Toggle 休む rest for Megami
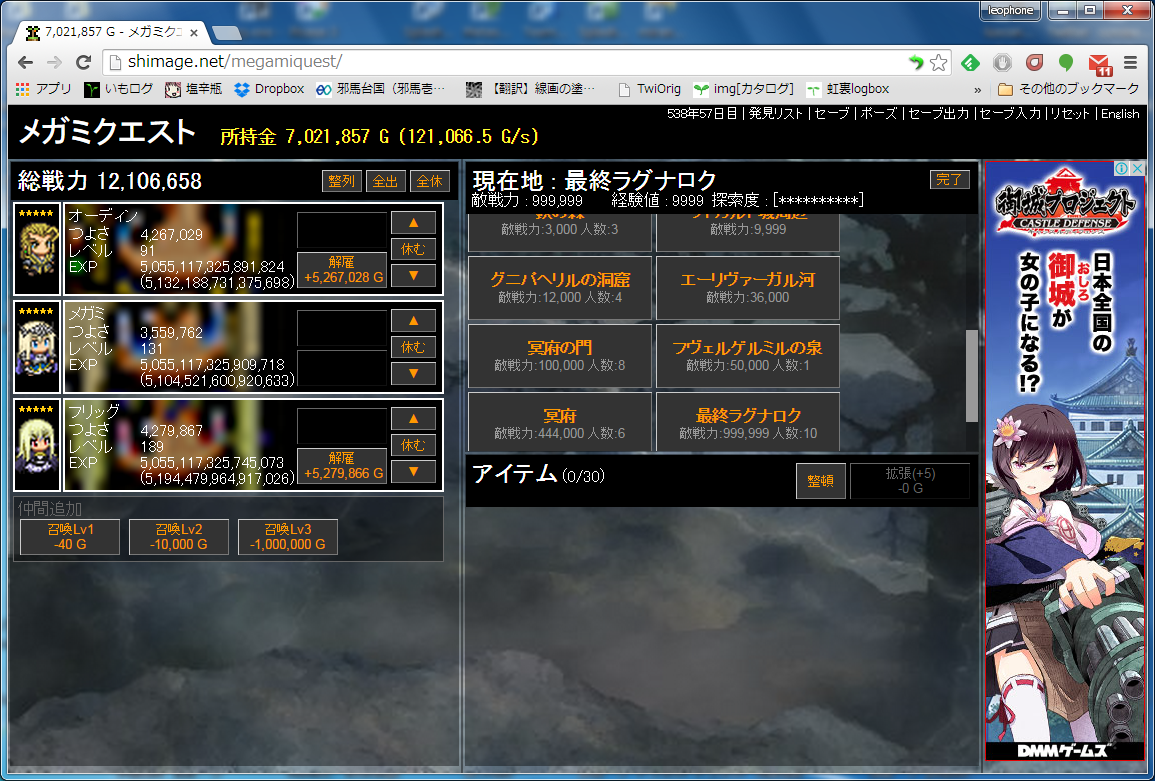The height and width of the screenshot is (781, 1155). 413,347
